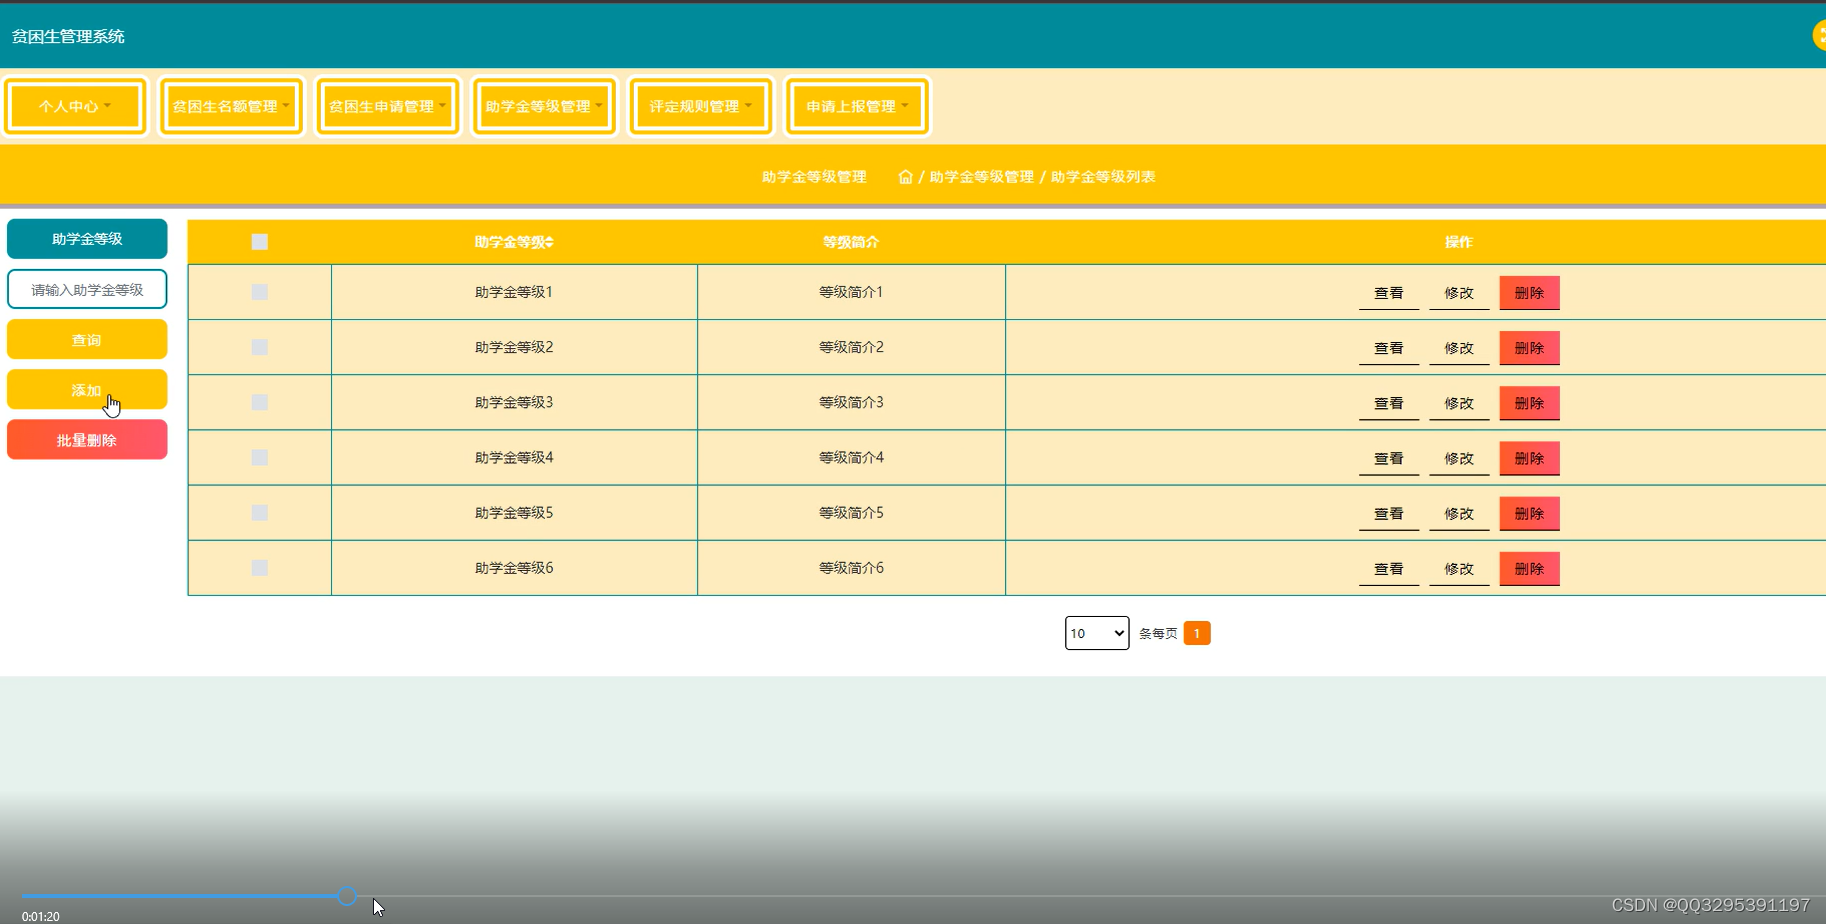Click 删除 for 助学金等级5
1826x924 pixels.
click(x=1529, y=513)
